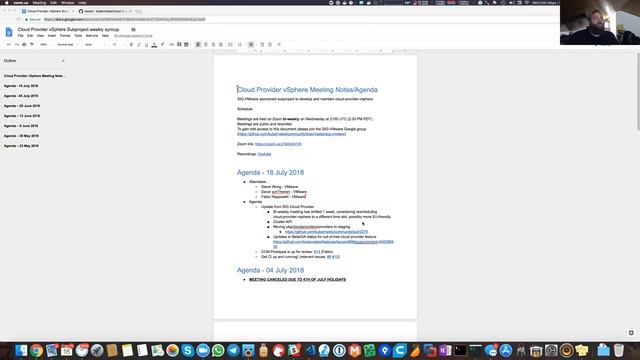The image size is (640, 360).
Task: Open Zoom from the Dock
Action: pyautogui.click(x=203, y=350)
